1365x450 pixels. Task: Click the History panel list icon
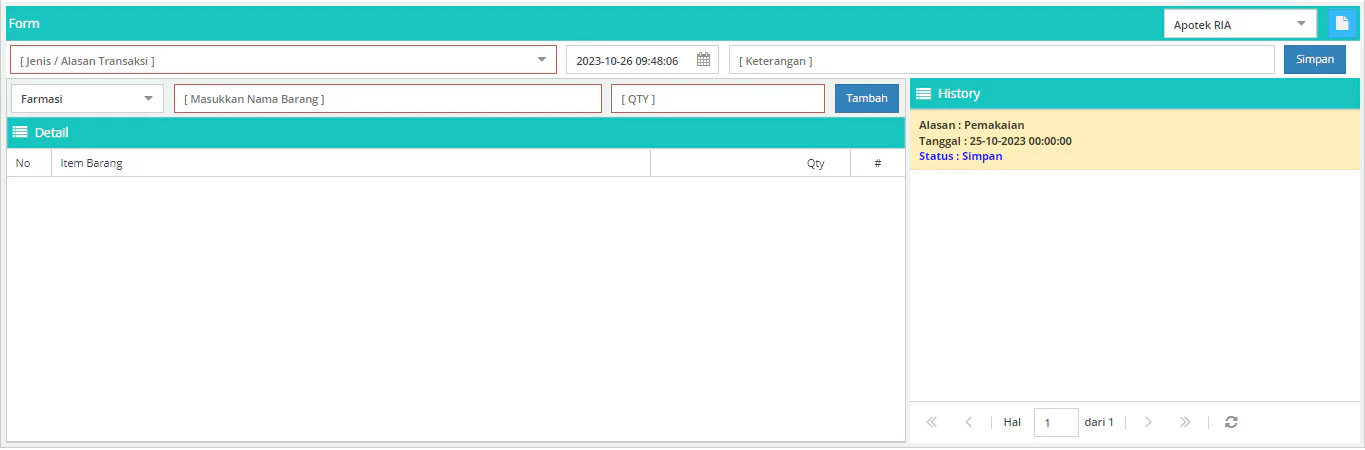coord(924,94)
